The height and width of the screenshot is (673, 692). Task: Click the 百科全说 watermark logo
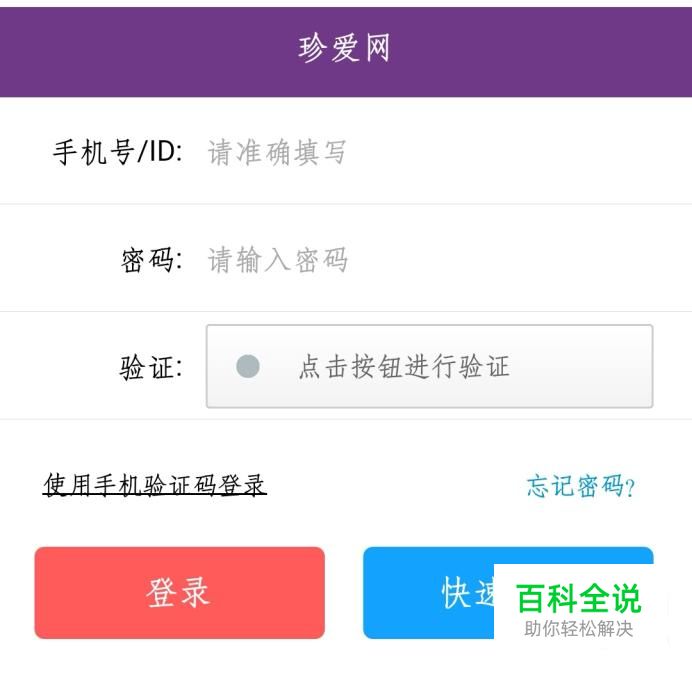tap(578, 598)
